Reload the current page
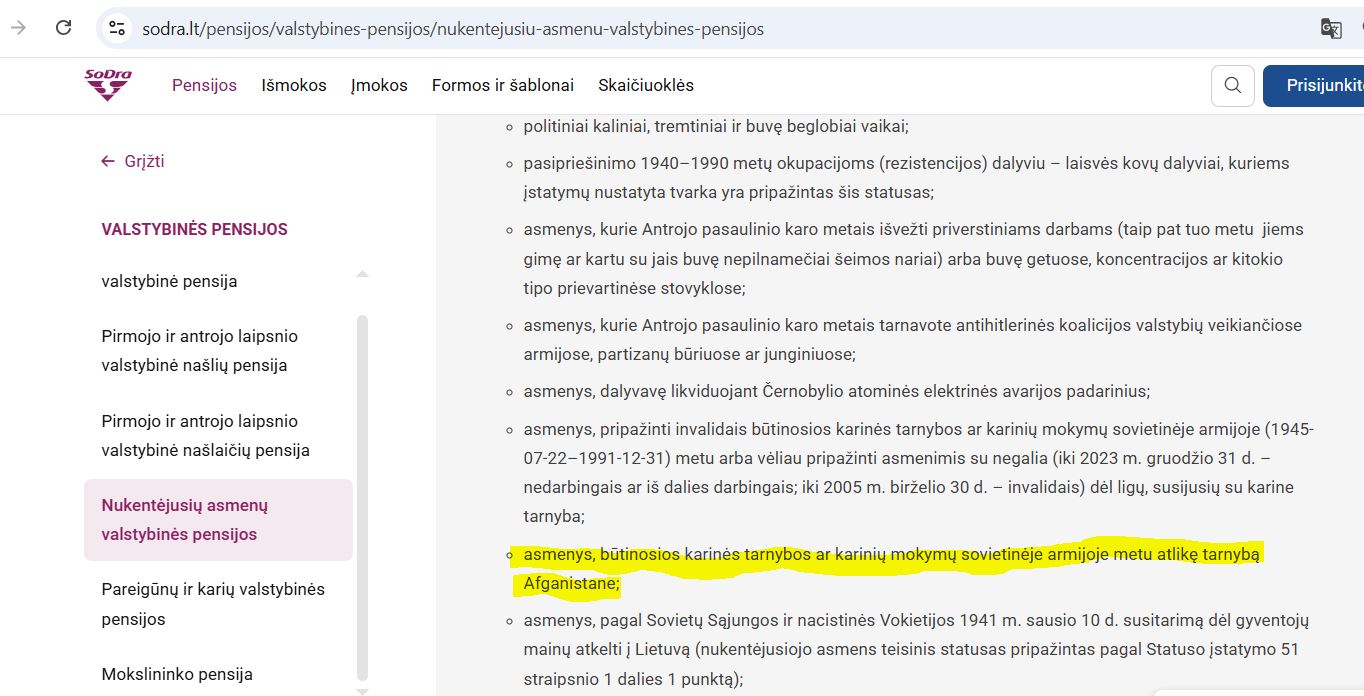 pos(63,28)
